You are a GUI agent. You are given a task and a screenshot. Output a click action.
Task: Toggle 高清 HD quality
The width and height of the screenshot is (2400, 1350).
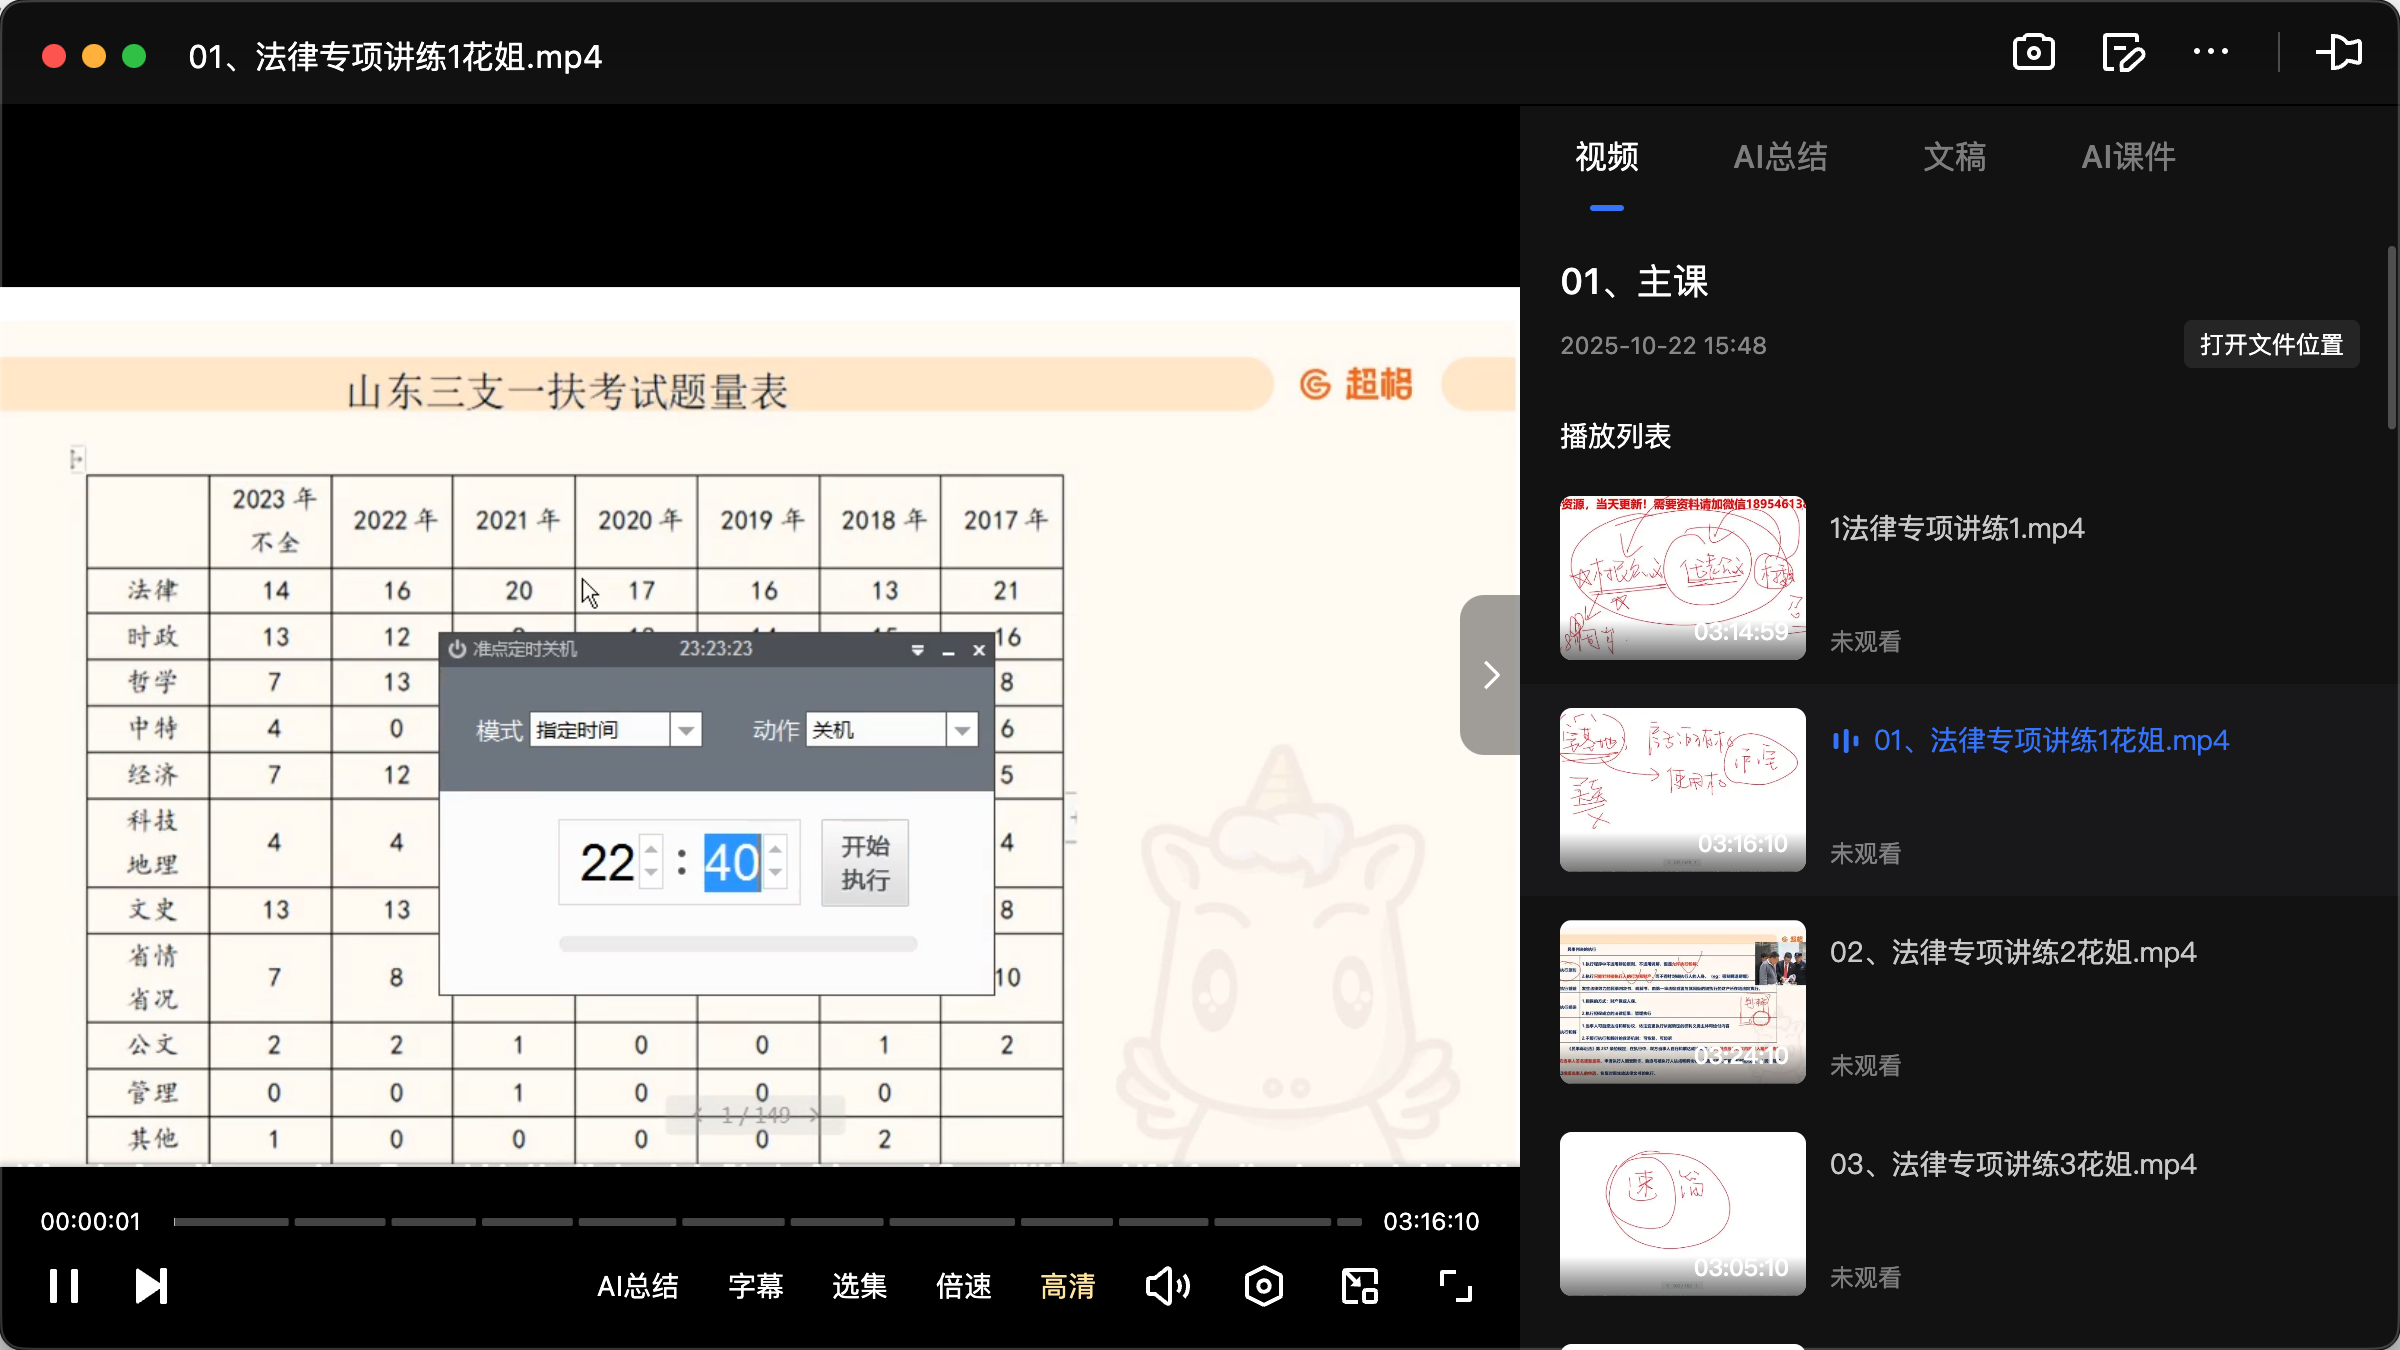coord(1067,1286)
